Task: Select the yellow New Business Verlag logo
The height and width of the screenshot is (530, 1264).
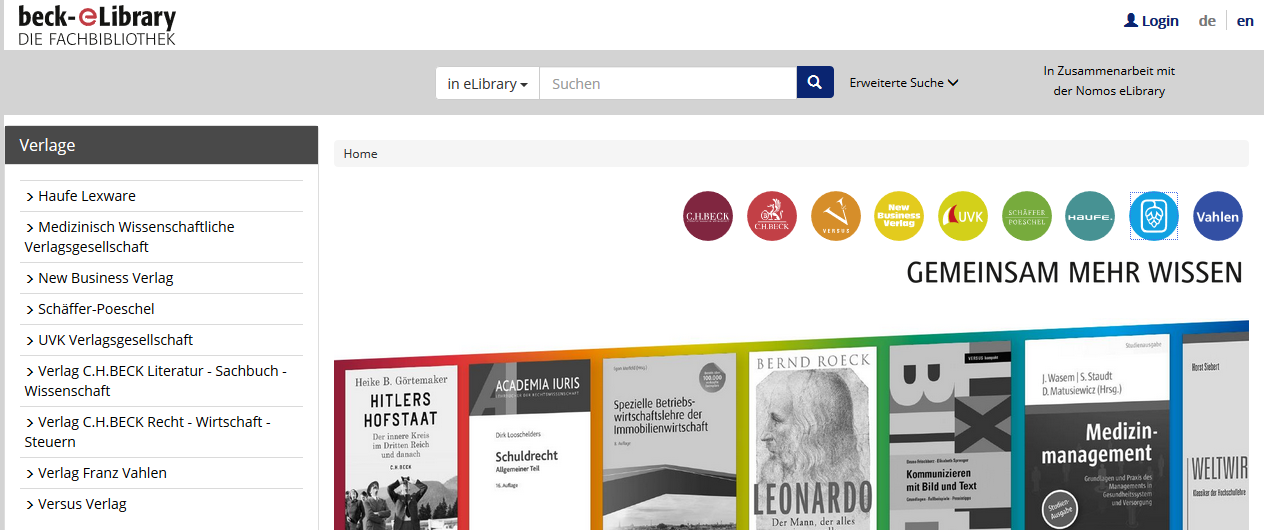Action: point(899,216)
